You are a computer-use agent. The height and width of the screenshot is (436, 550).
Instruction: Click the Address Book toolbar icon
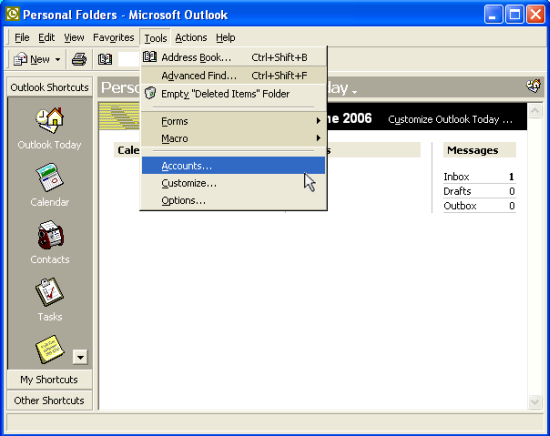[105, 59]
